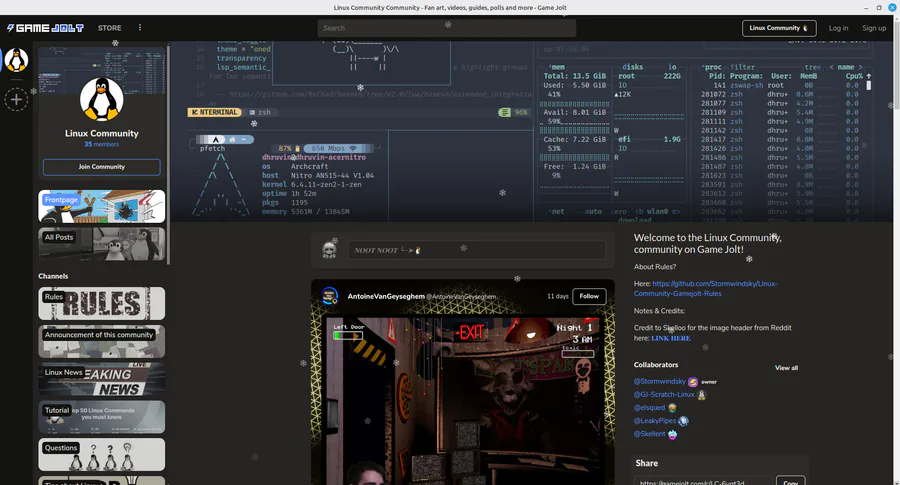Open the 35 members link

[102, 145]
